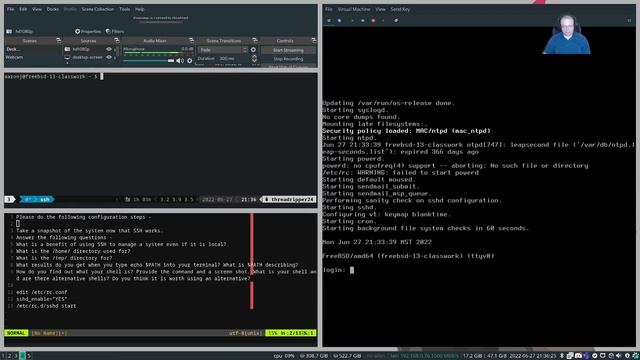
Task: Click the VM run button
Action: [x=353, y=20]
